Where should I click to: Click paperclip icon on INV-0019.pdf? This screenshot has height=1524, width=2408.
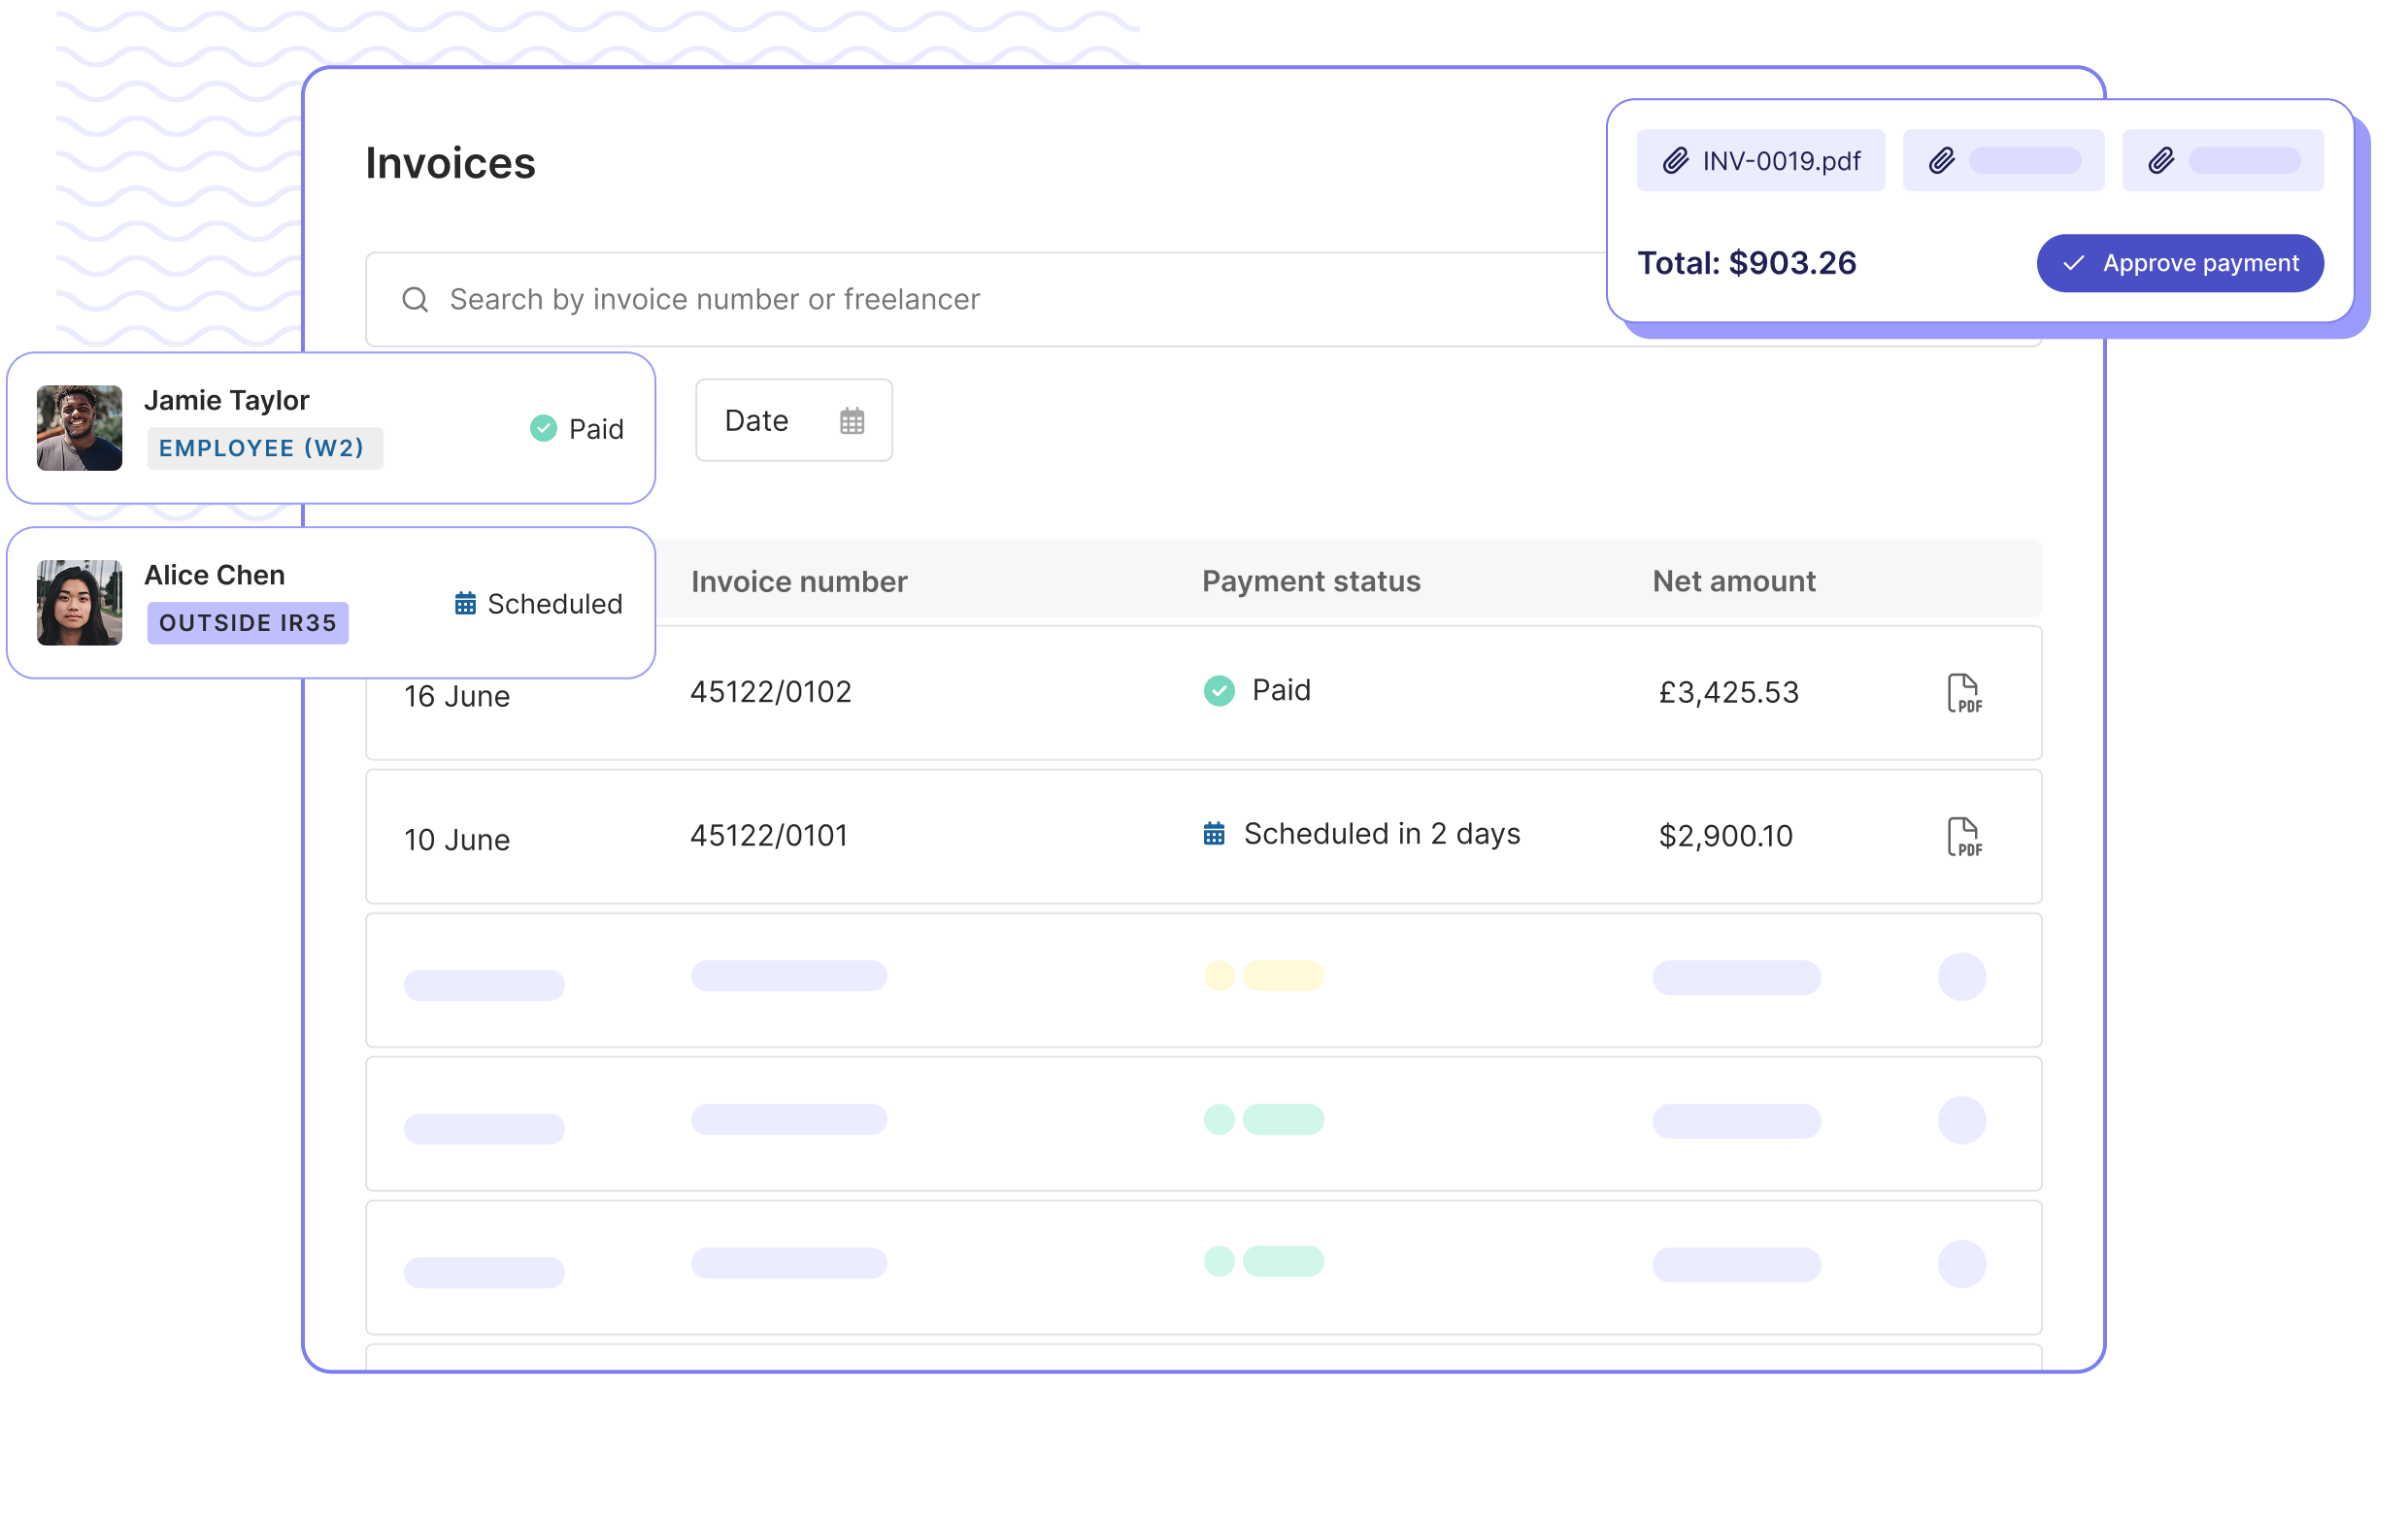(1675, 161)
